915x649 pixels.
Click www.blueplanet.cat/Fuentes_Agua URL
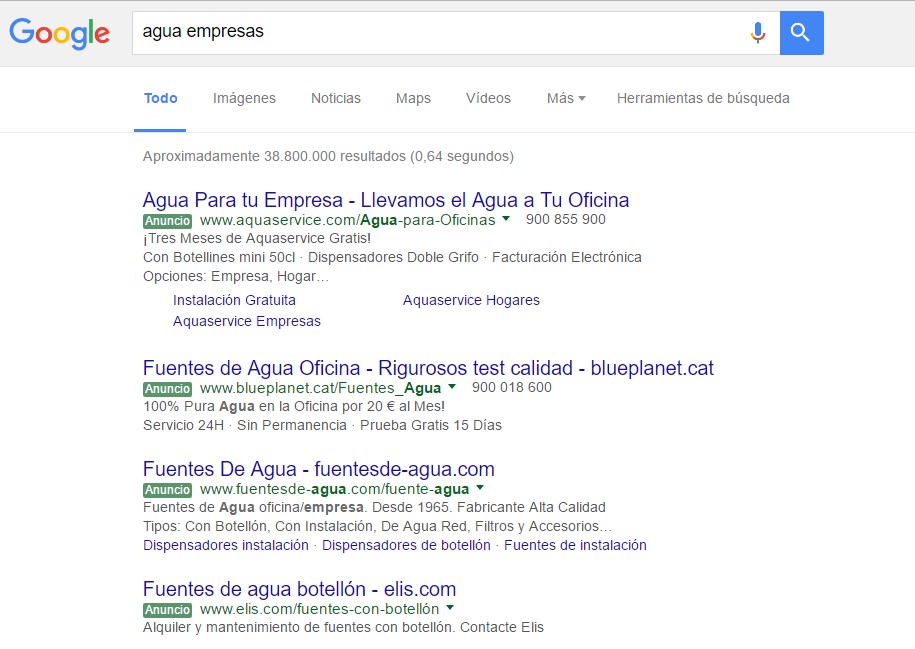pos(320,388)
